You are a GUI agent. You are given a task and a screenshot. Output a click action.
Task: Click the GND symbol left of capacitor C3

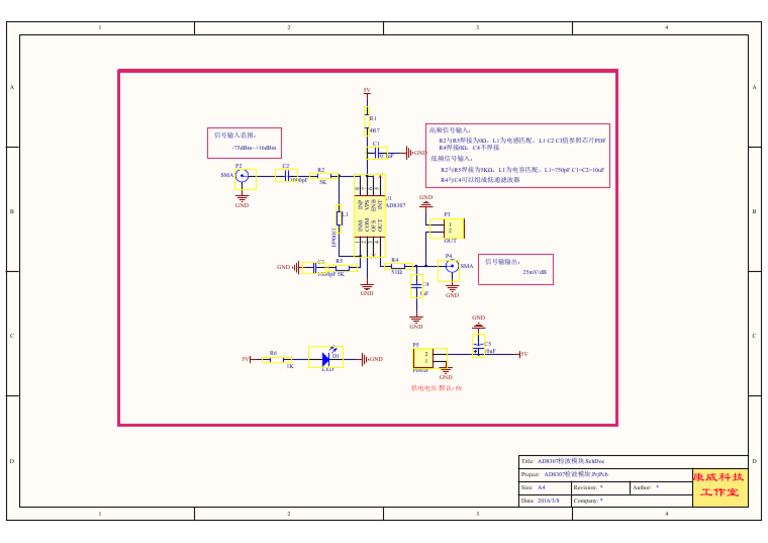[x=288, y=267]
